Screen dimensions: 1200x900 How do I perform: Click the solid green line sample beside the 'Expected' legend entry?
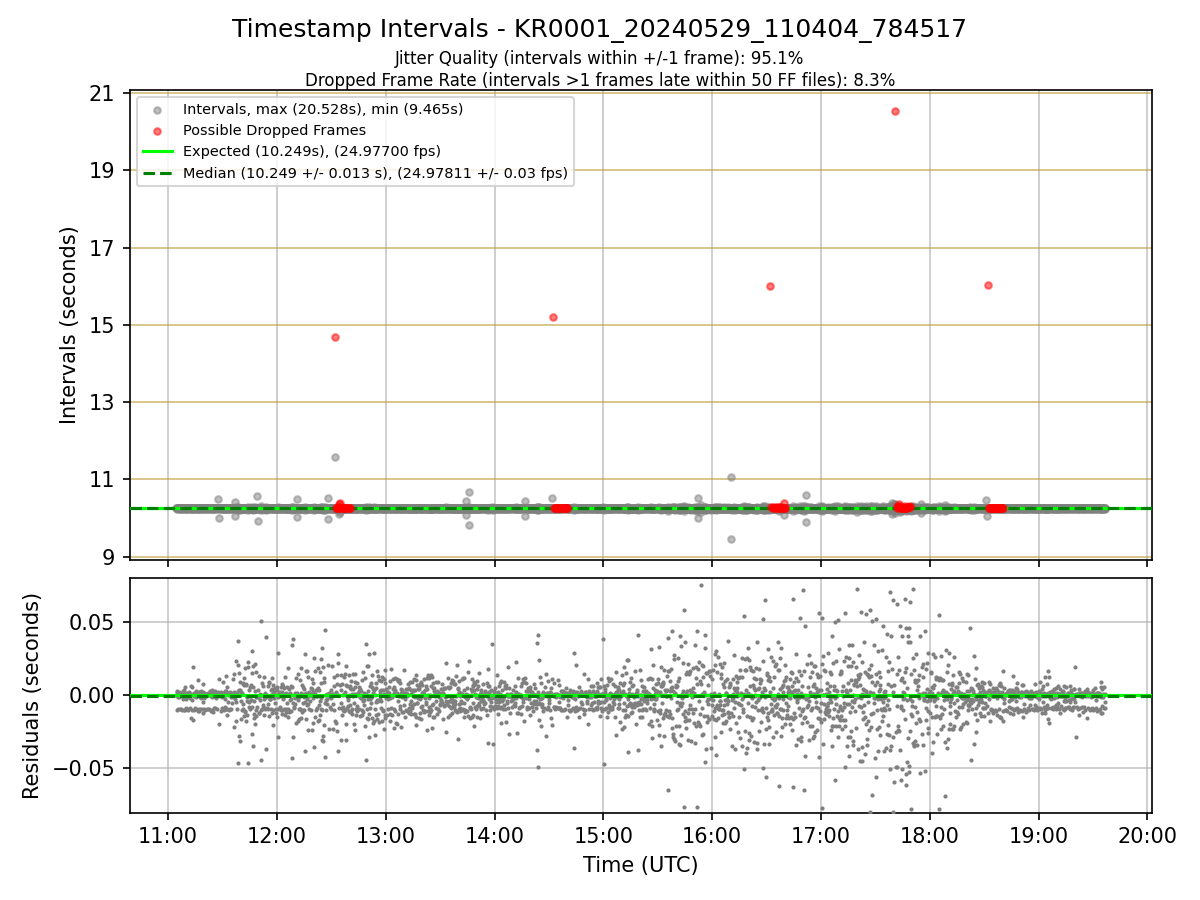click(157, 152)
